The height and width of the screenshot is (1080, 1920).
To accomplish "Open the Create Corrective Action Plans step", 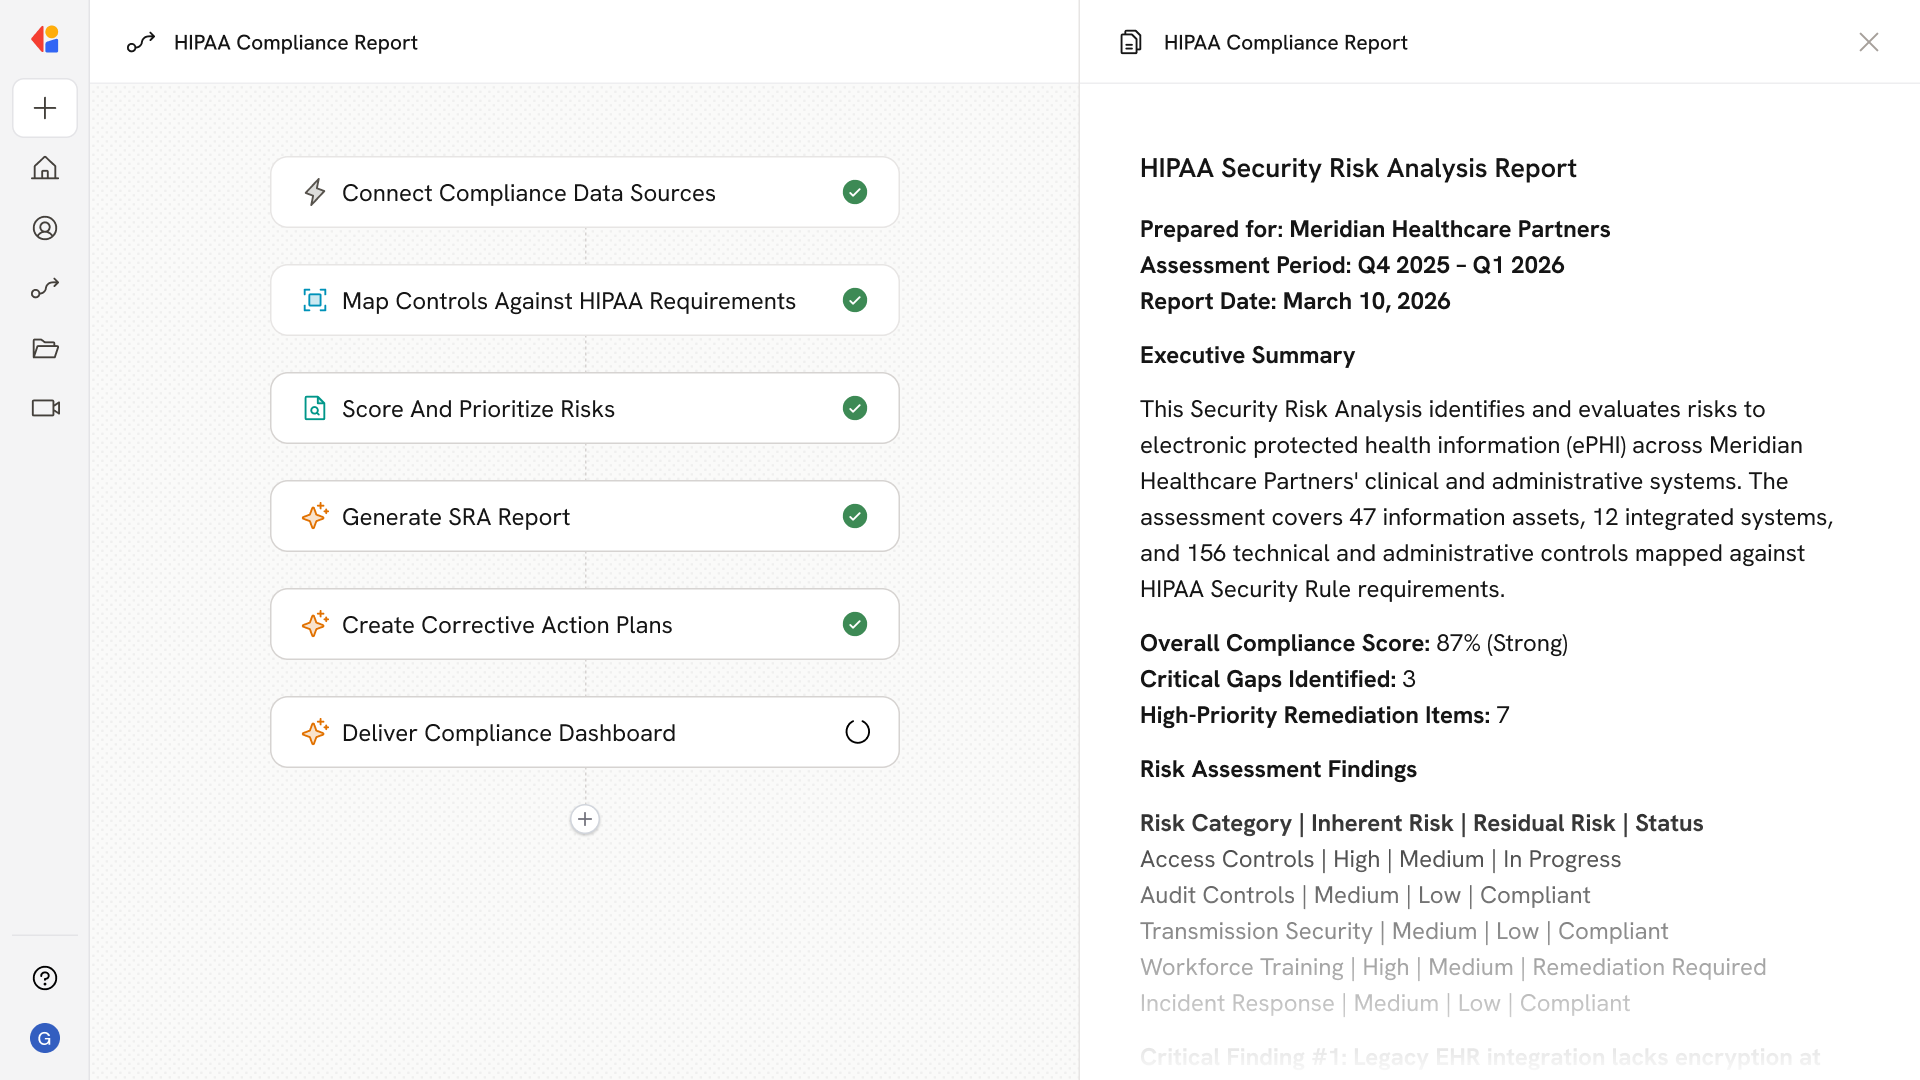I will pos(507,625).
